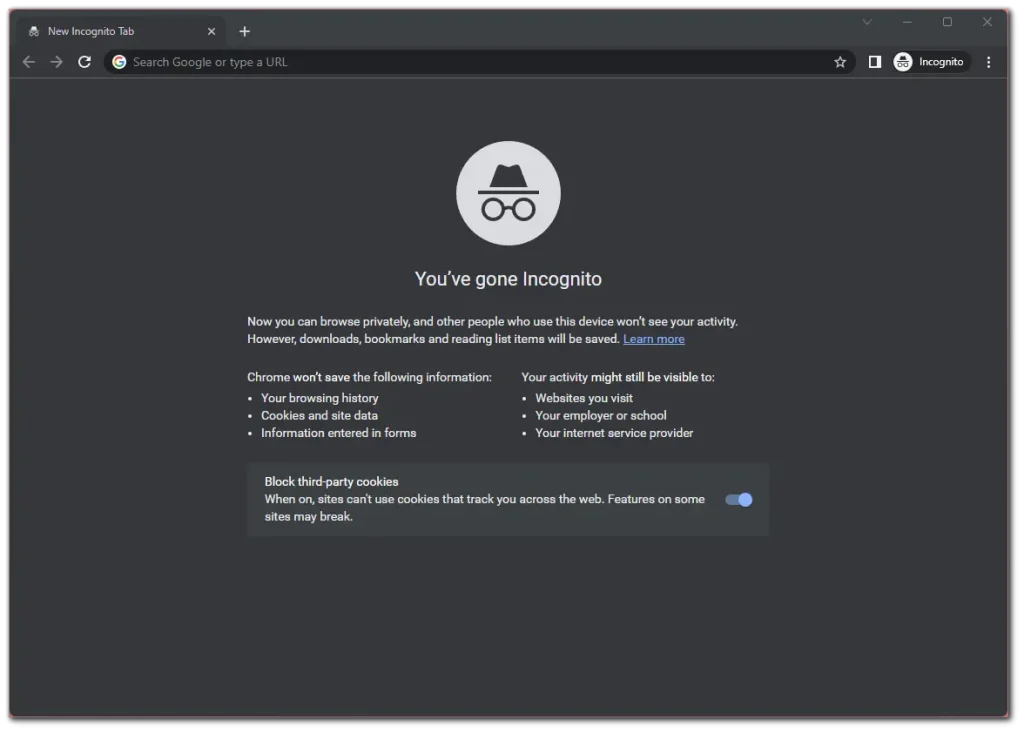Screen dimensions: 1024x733
Task: Click the Incognito profile chip
Action: (931, 62)
